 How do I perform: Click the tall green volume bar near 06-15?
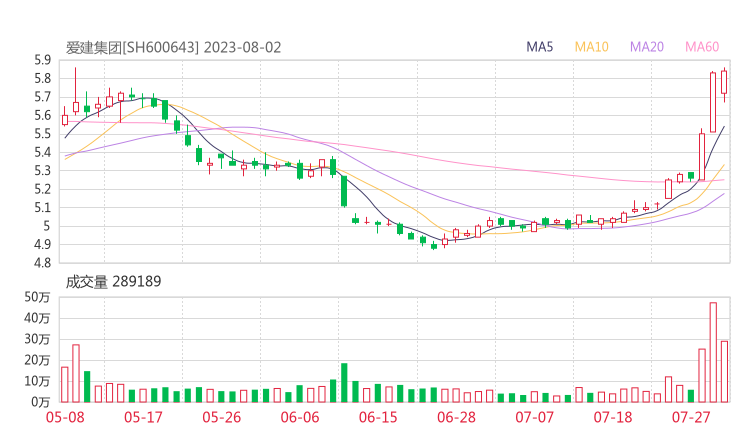(345, 382)
